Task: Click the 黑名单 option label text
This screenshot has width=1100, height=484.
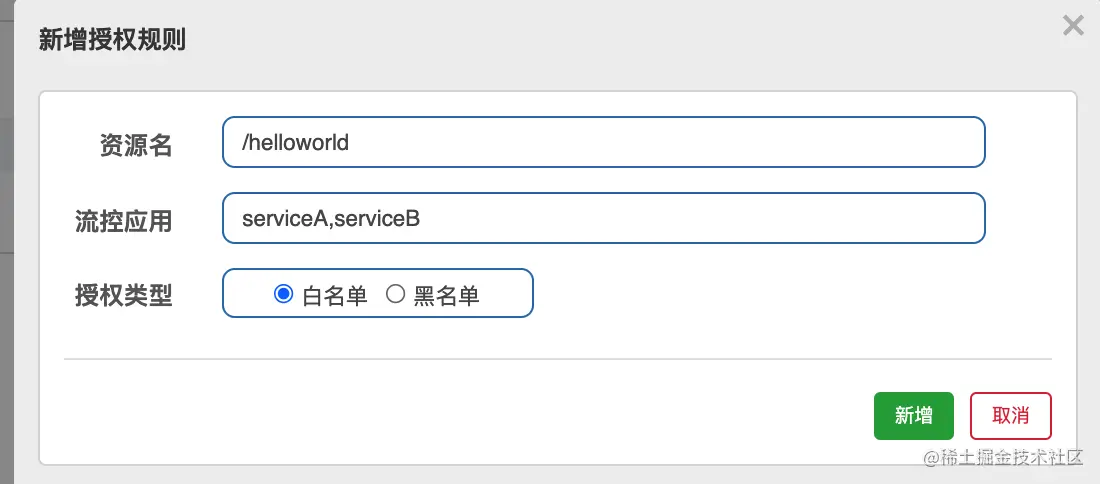Action: (x=447, y=295)
